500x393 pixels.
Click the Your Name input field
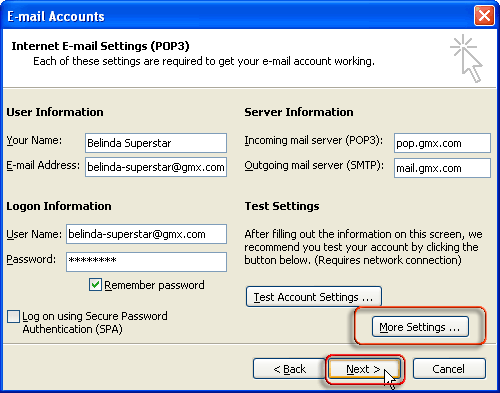tap(156, 143)
